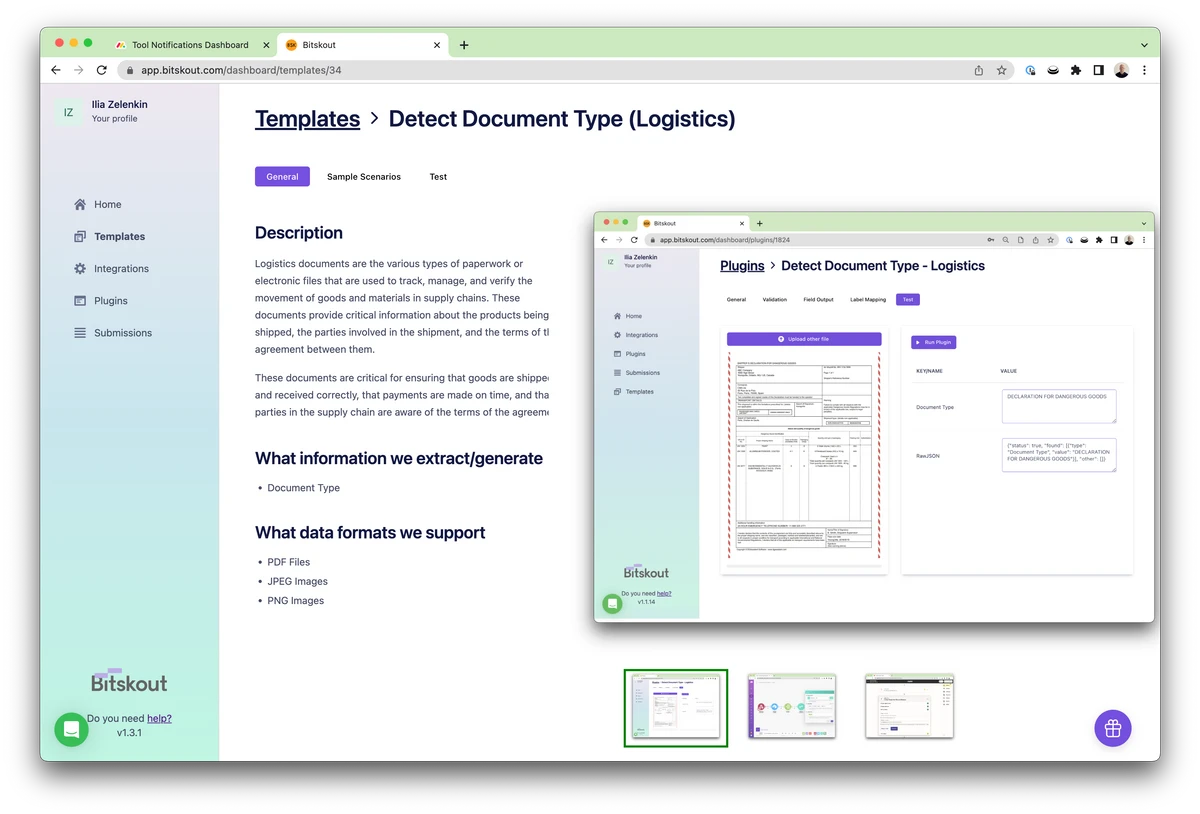Switch to Tool Notifications Dashboard browser tab
The height and width of the screenshot is (814, 1200).
(x=190, y=45)
